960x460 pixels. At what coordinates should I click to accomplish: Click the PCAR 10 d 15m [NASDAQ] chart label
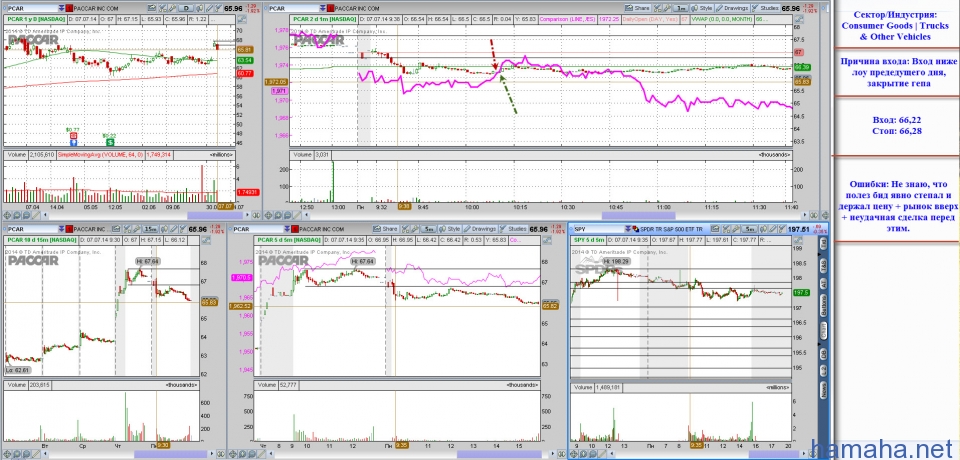[41, 239]
